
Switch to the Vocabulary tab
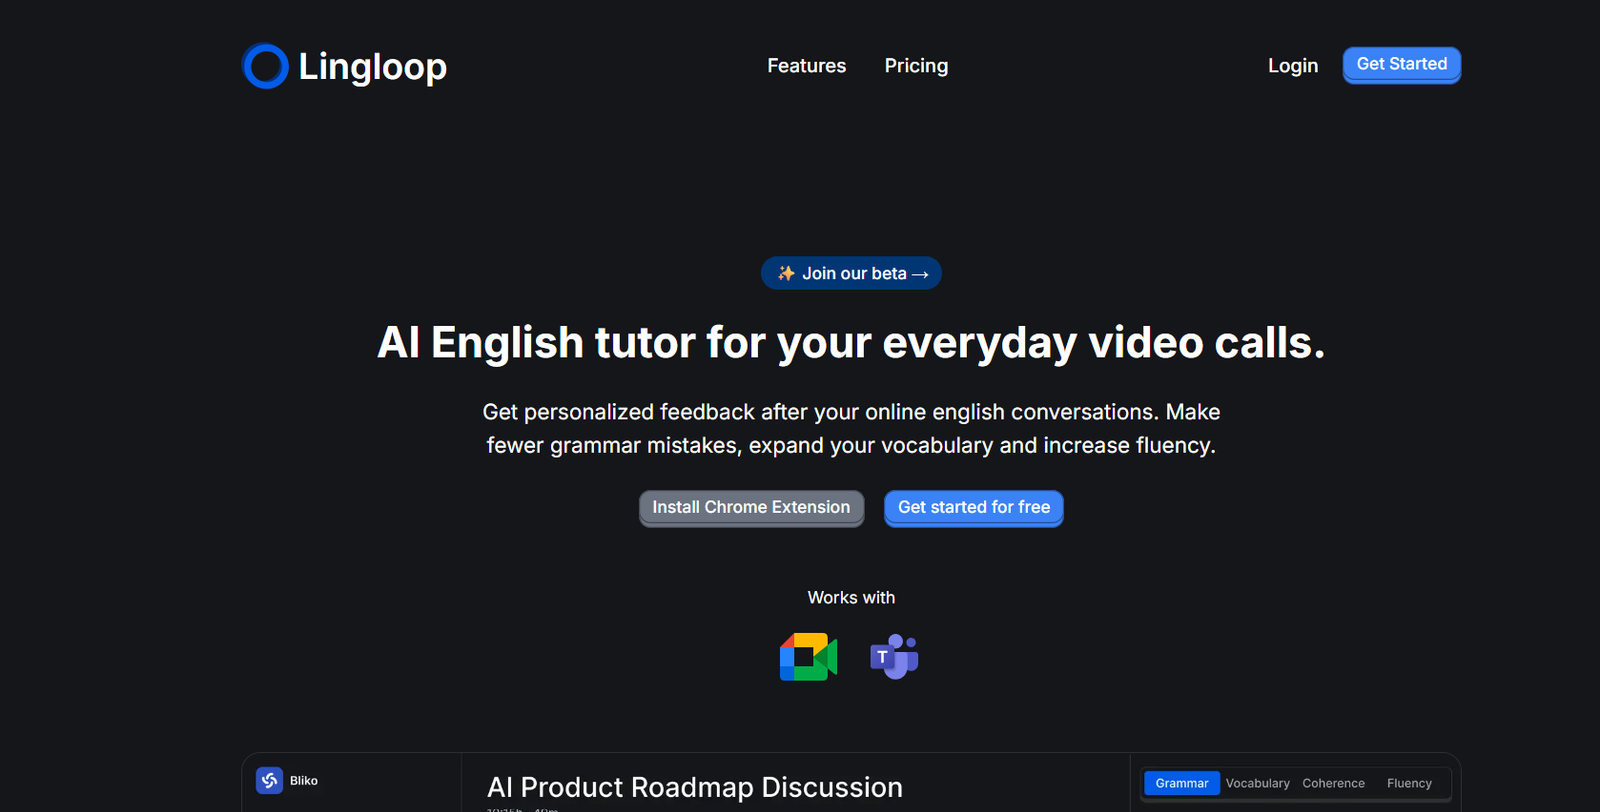click(x=1257, y=783)
